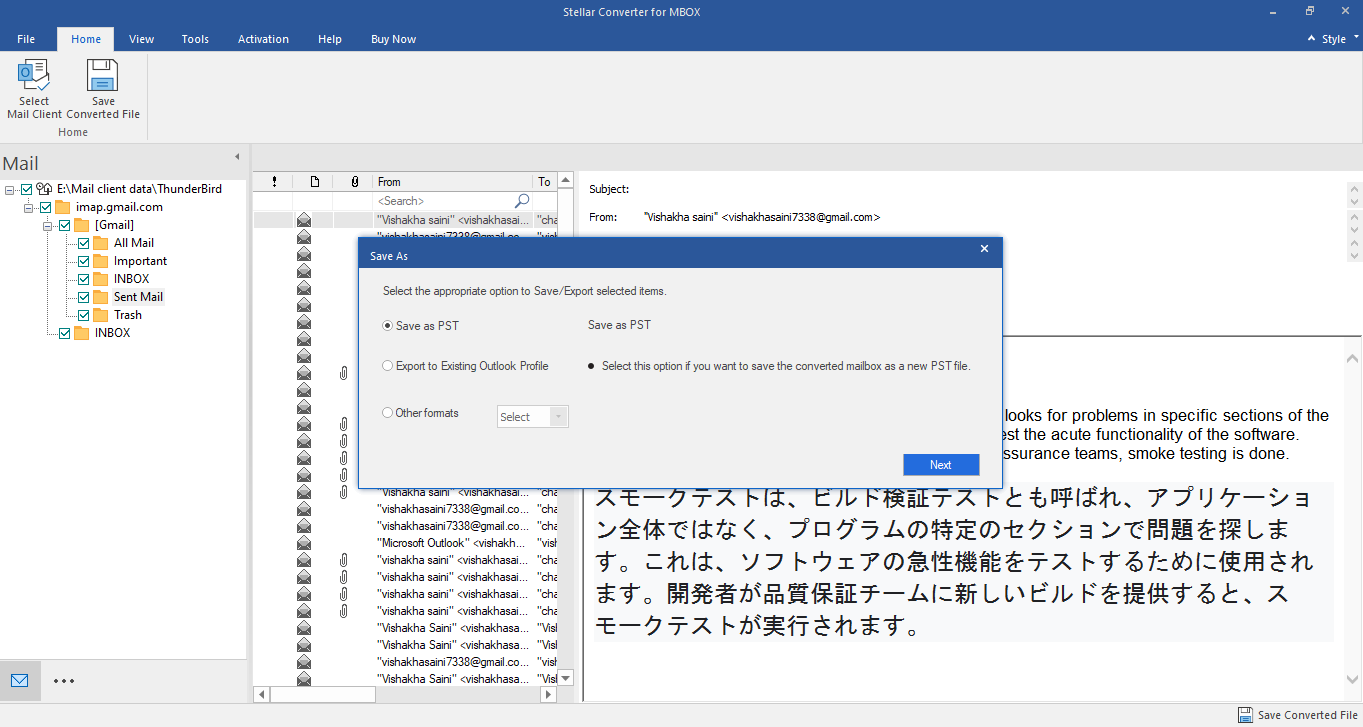Viewport: 1363px width, 727px height.
Task: Click the mail list scroll-up arrow
Action: tap(565, 181)
